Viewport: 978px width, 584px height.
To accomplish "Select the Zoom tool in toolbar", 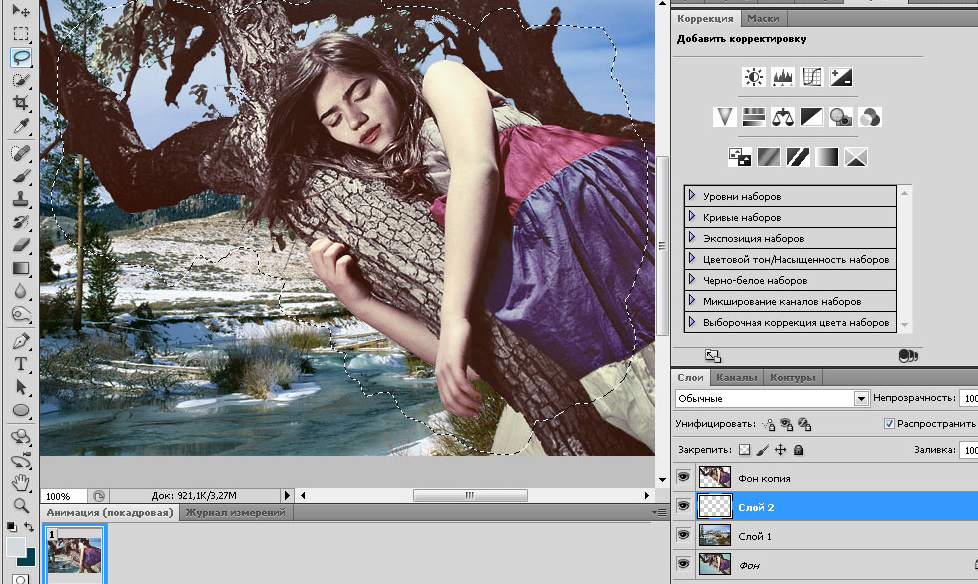I will click(21, 505).
